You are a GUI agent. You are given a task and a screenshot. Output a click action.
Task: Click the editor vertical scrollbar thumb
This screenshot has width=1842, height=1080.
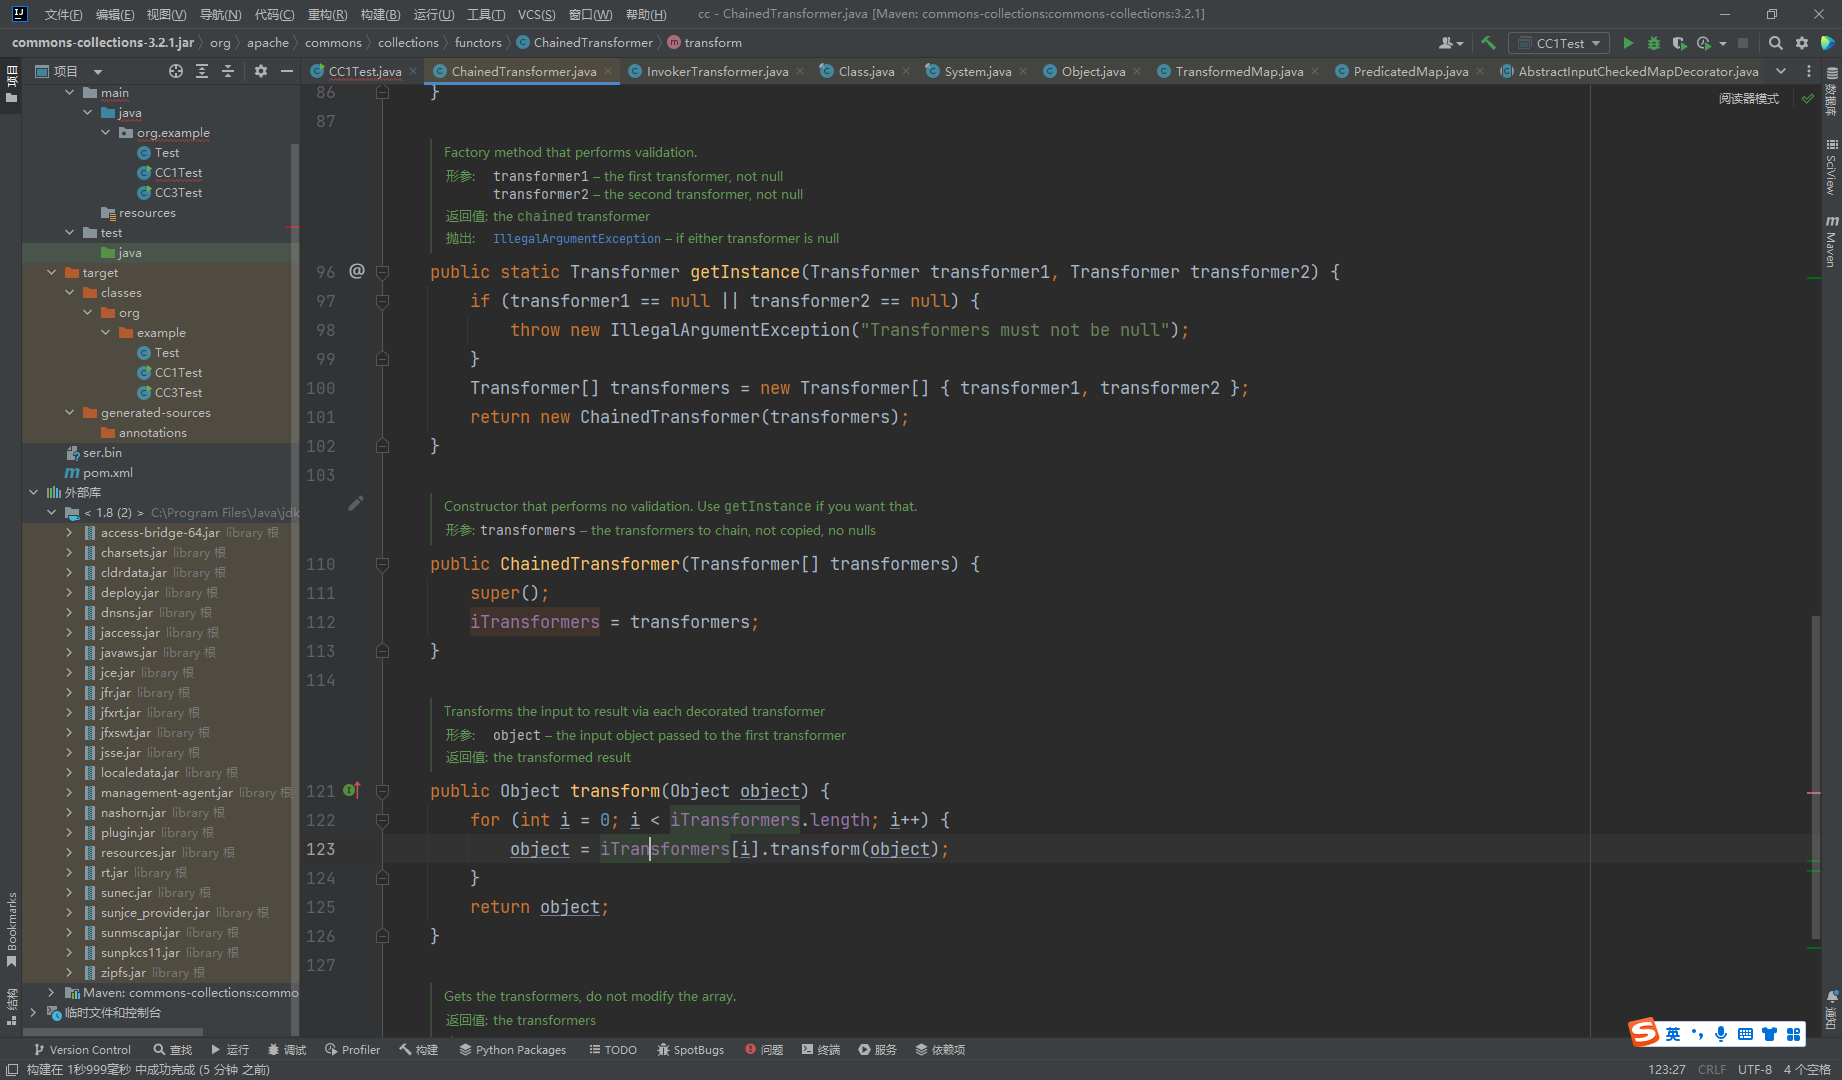[1814, 777]
